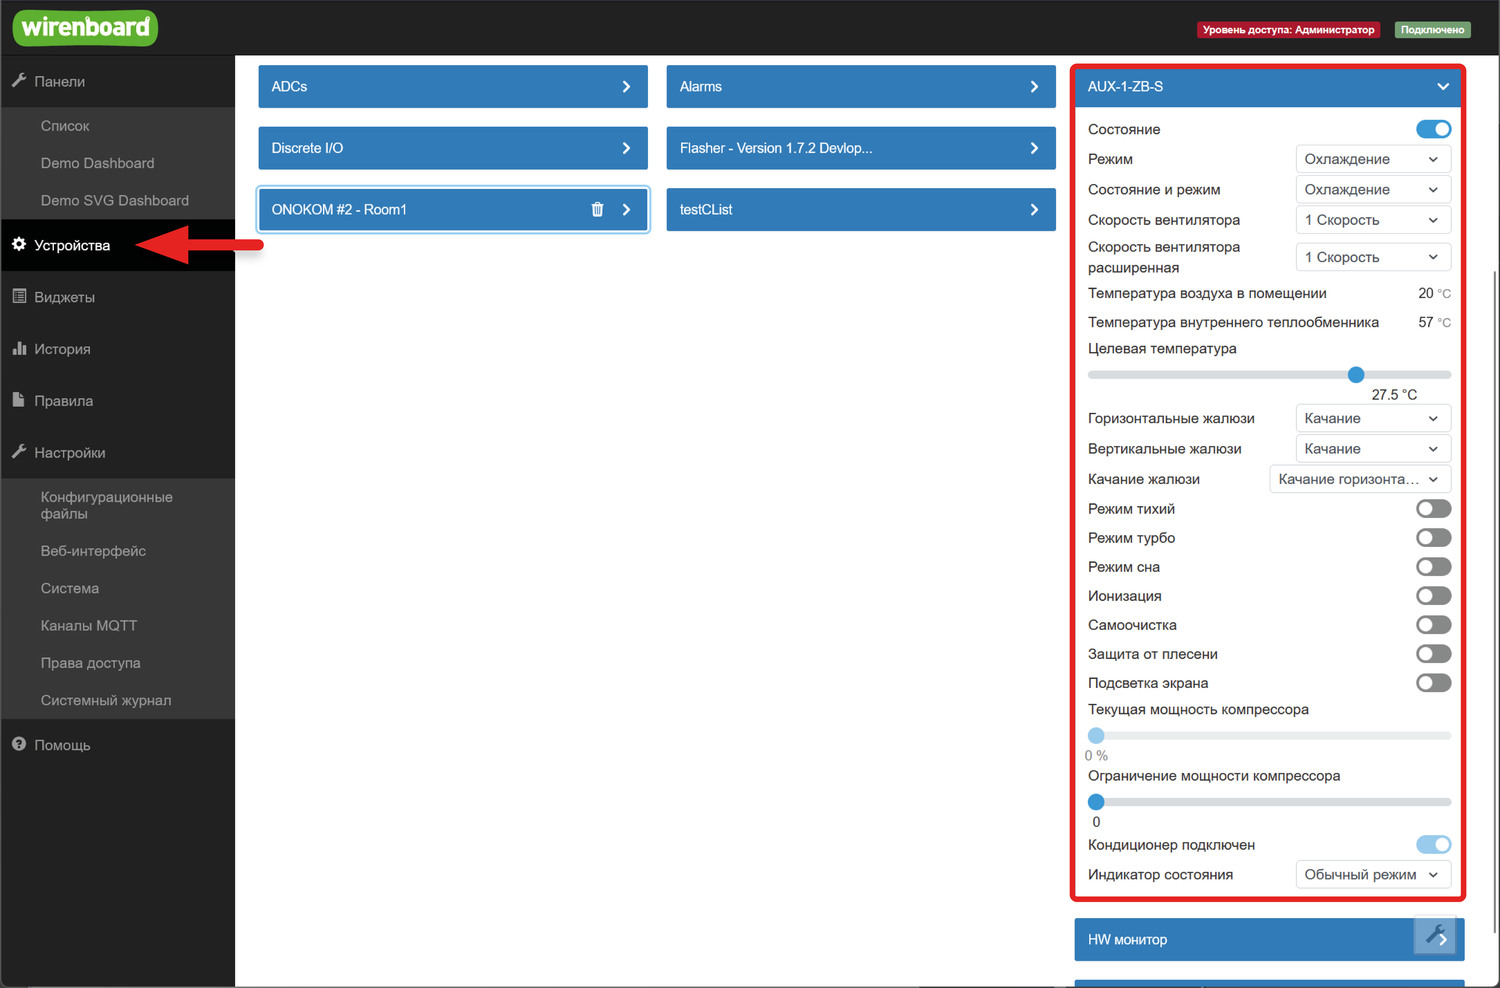Open Горизонтальные жалюзи dropdown
The image size is (1500, 988).
tap(1372, 419)
